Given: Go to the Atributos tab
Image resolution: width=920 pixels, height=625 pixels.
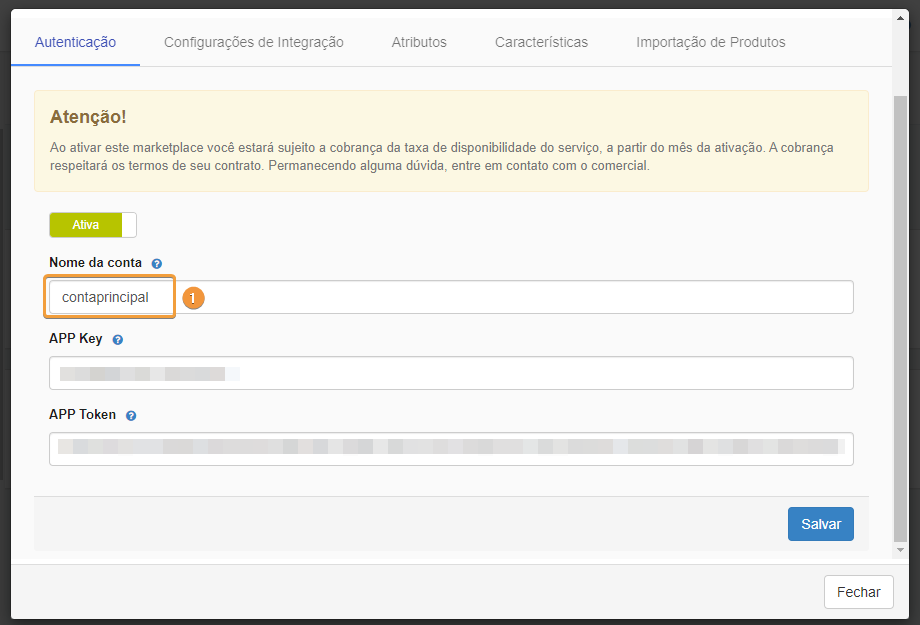Looking at the screenshot, I should pyautogui.click(x=419, y=42).
